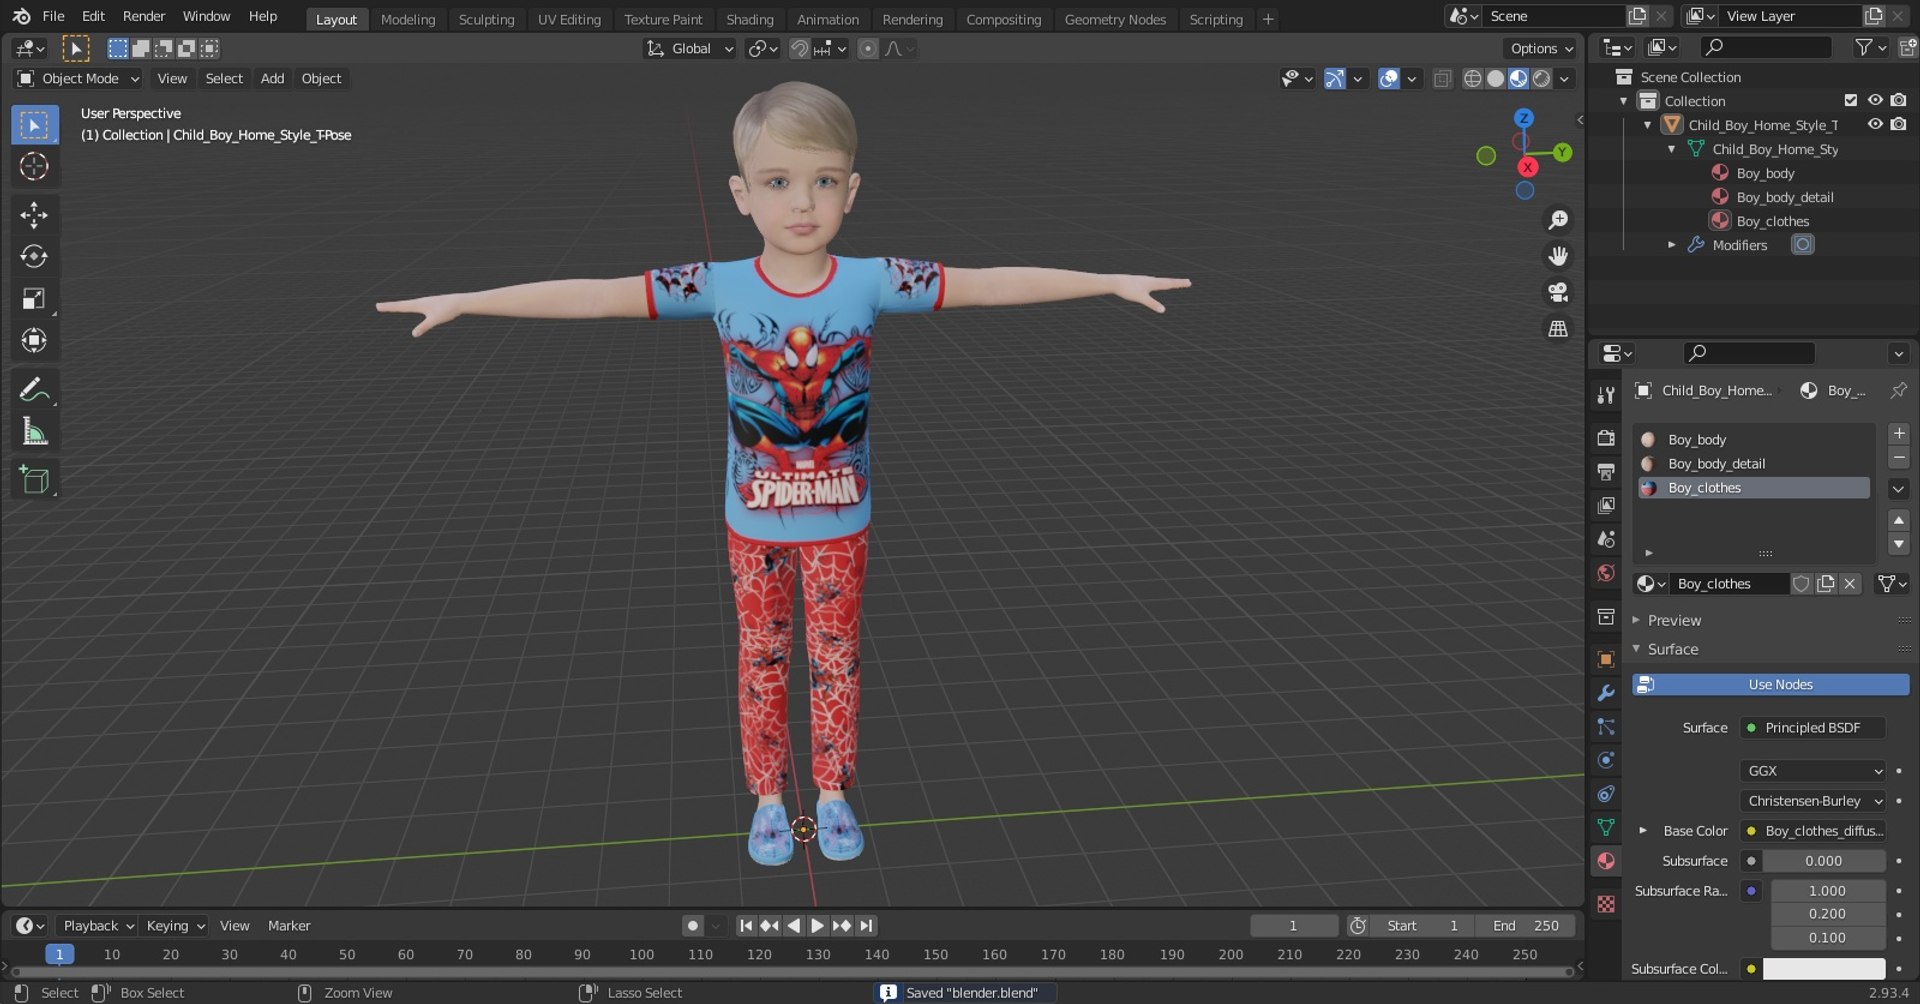This screenshot has width=1920, height=1004.
Task: Open the Particles properties tab
Action: coord(1606,727)
